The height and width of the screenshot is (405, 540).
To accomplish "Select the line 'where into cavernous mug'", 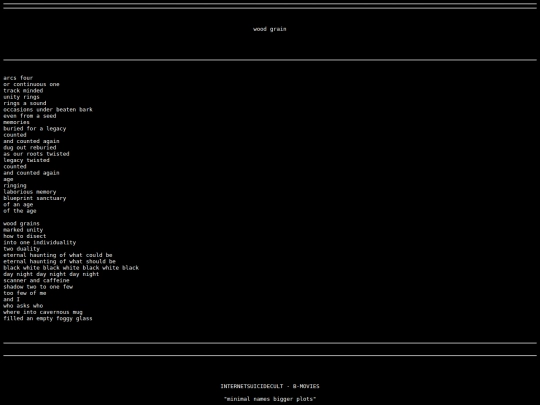I will 43,312.
